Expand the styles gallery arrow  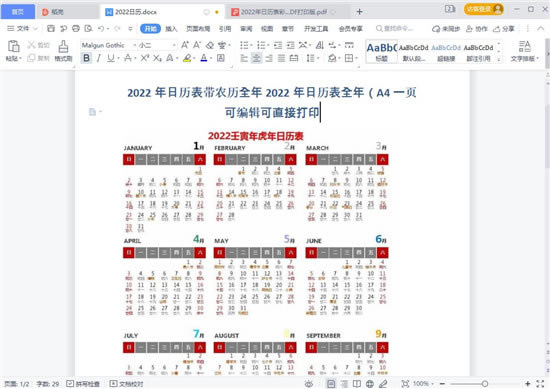499,60
